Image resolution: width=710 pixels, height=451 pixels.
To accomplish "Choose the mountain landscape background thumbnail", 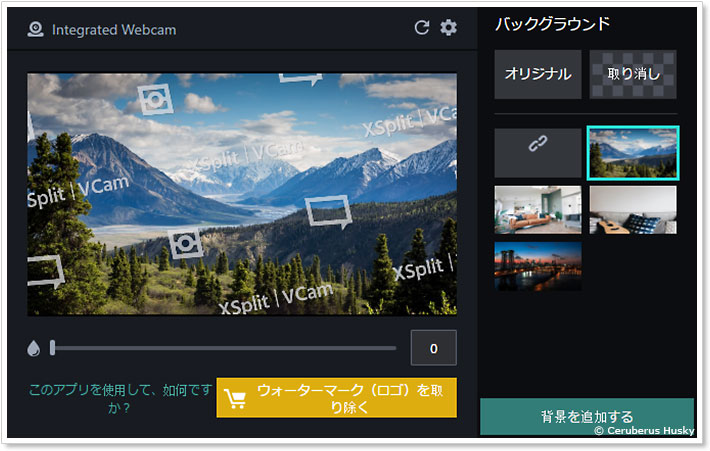I will tap(633, 153).
